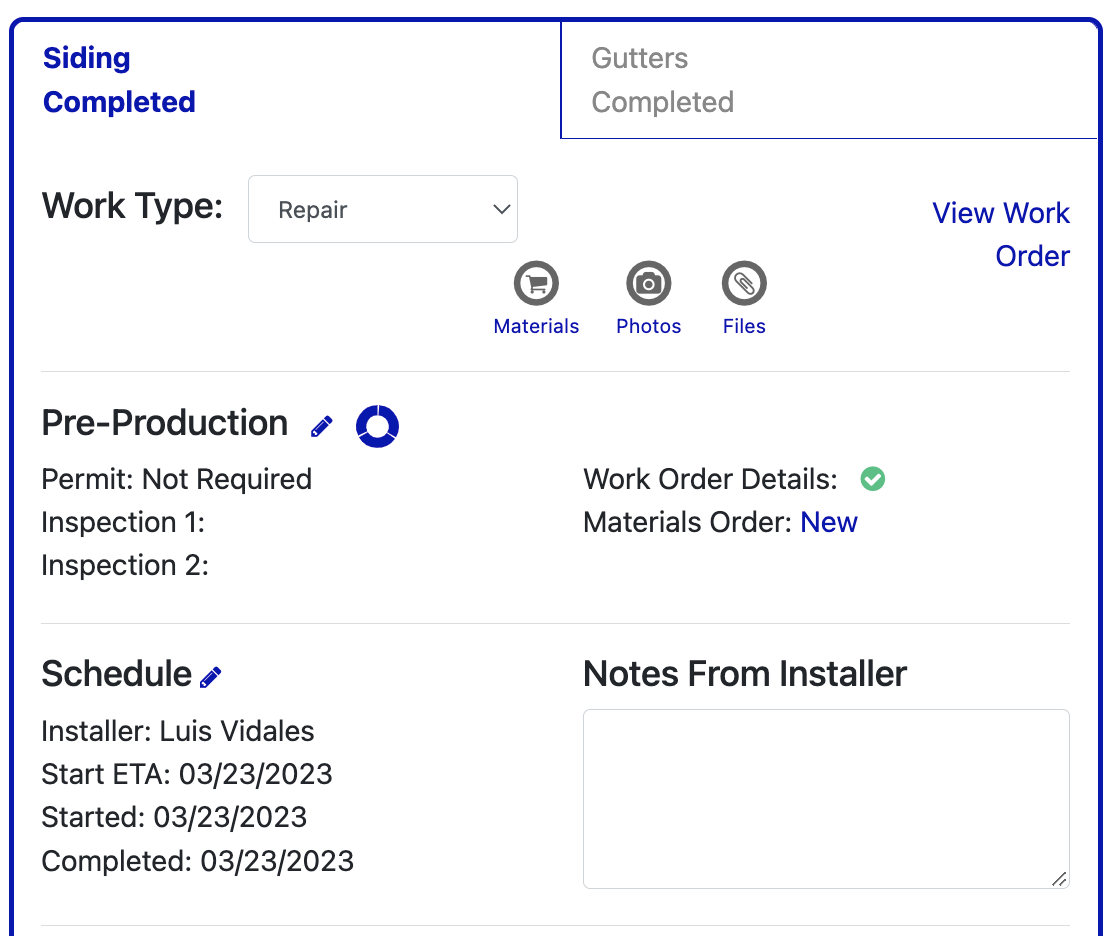The image size is (1112, 936).
Task: Click the Notes From Installer heading
Action: (745, 674)
